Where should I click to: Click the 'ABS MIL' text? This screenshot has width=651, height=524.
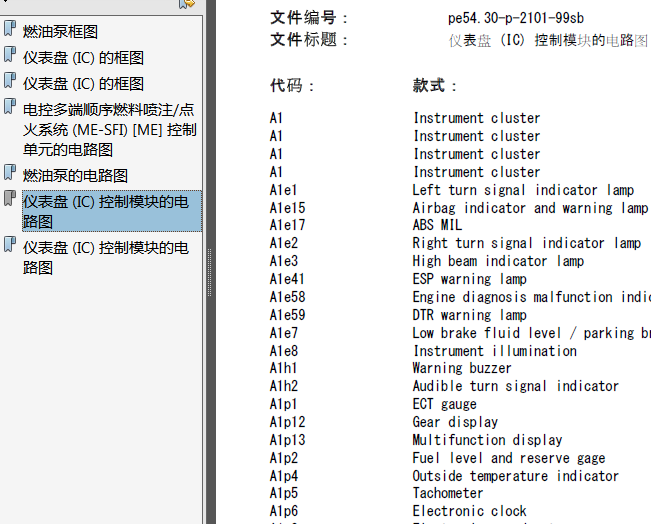tap(437, 225)
